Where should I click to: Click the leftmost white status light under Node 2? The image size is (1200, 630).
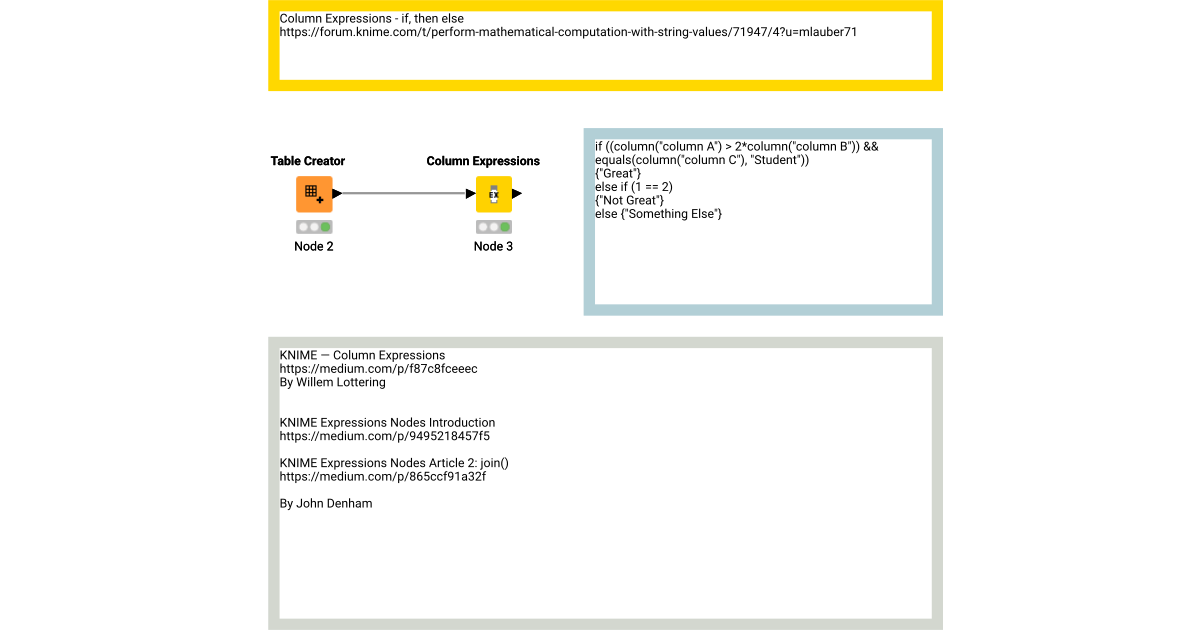(x=303, y=227)
